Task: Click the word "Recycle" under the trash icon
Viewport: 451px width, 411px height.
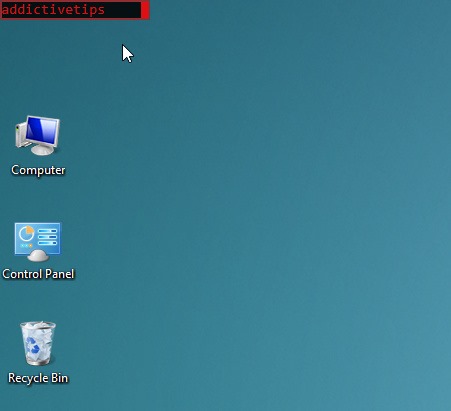Action: click(28, 378)
